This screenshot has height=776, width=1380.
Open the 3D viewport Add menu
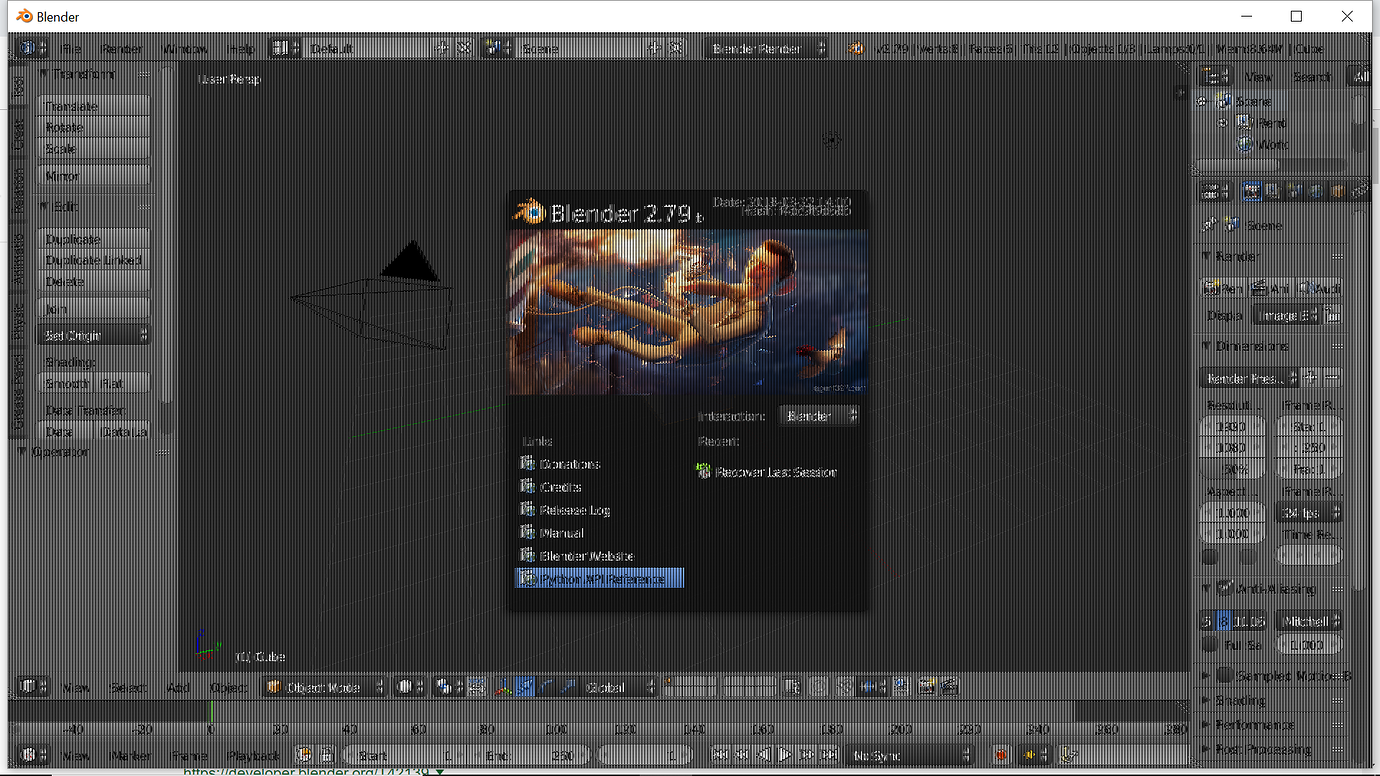(x=178, y=688)
